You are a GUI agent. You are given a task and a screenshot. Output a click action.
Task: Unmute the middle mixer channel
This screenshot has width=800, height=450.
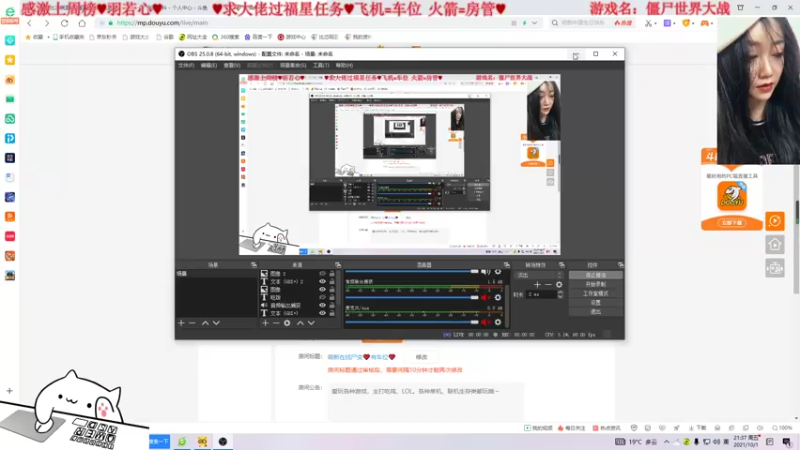tap(485, 297)
